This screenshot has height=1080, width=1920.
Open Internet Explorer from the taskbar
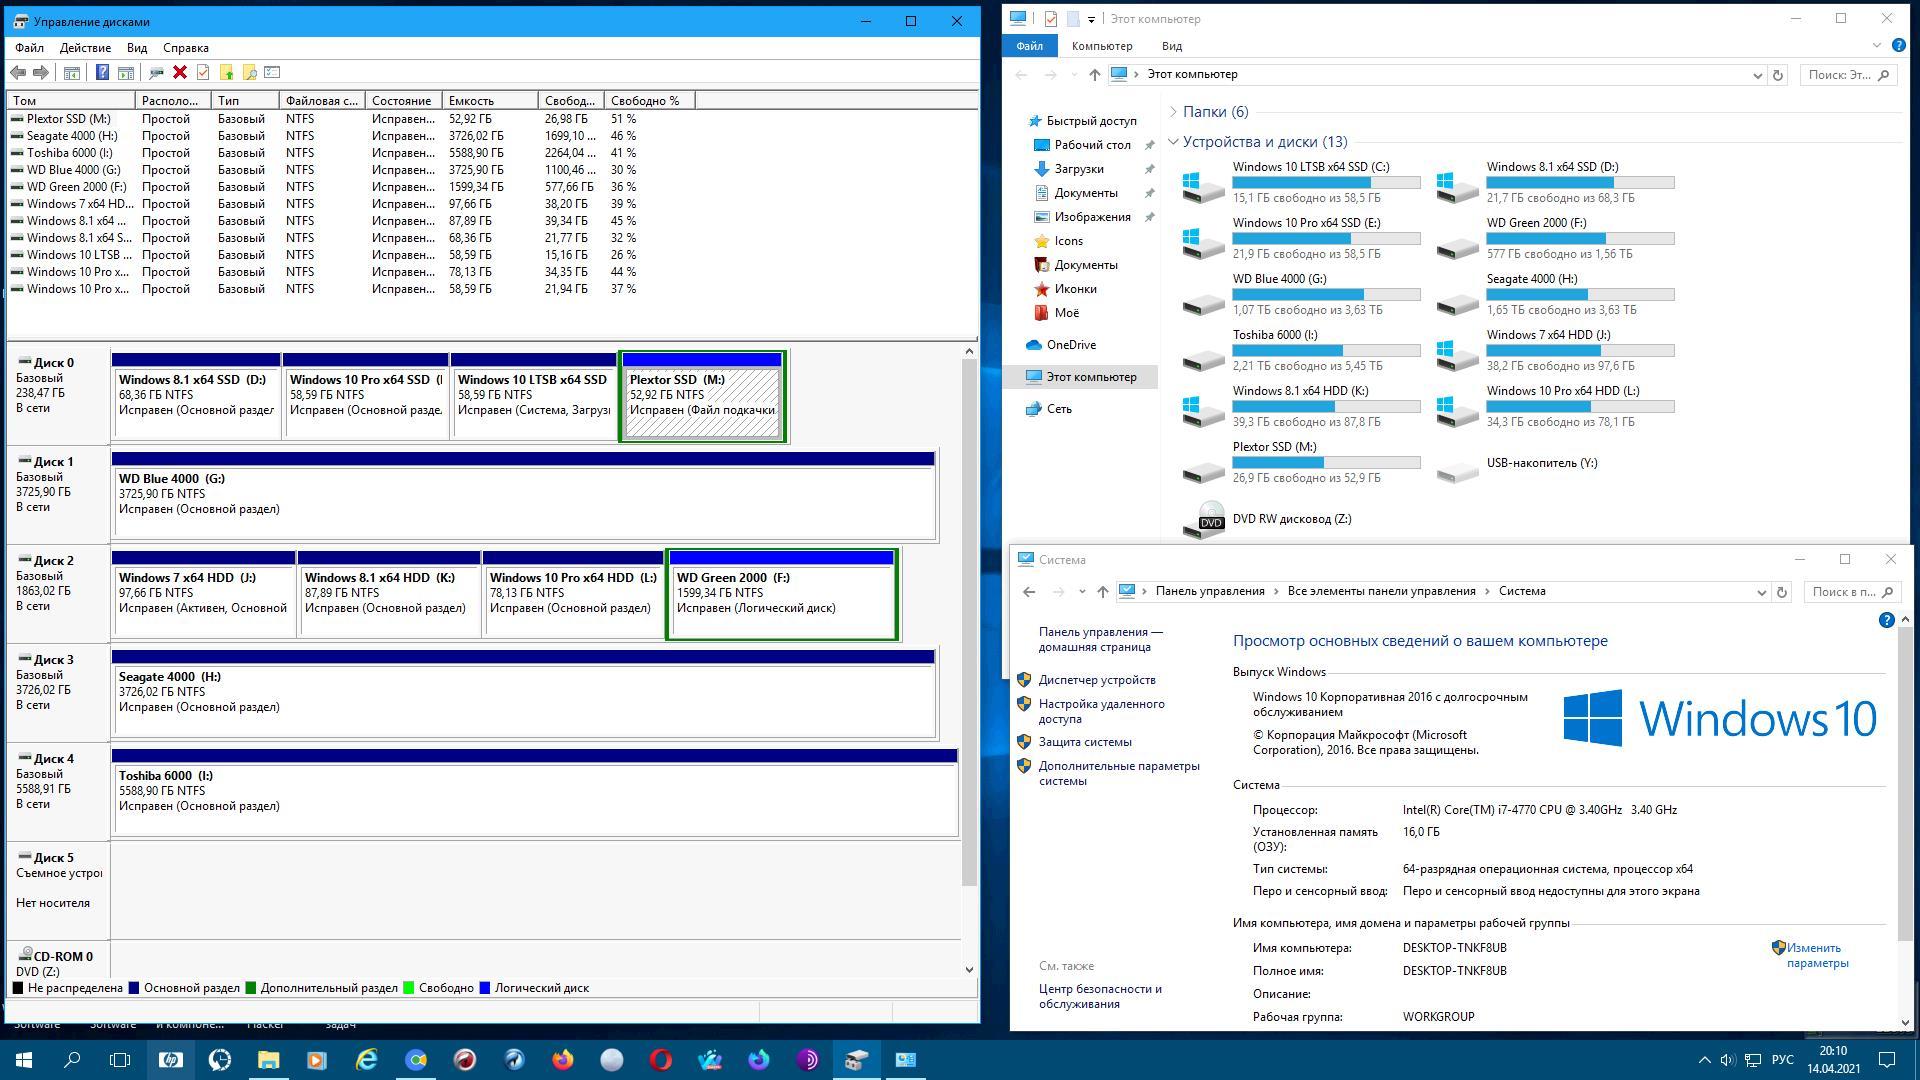pos(367,1060)
